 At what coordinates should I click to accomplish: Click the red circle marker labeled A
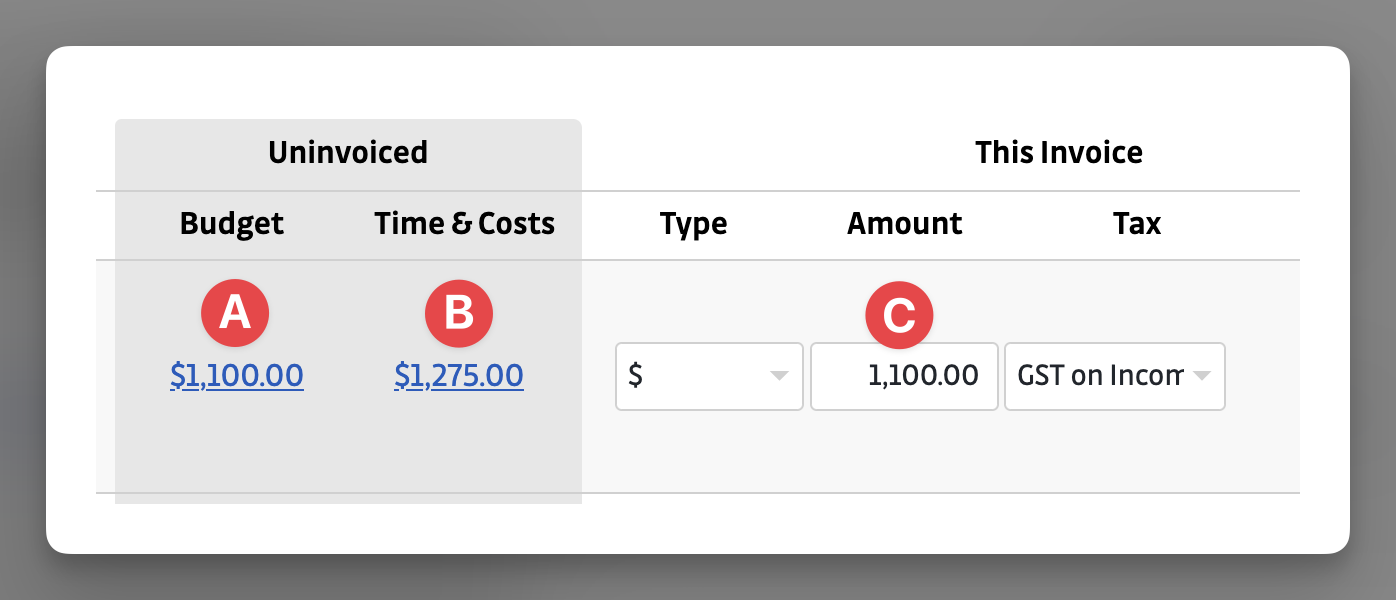coord(235,313)
